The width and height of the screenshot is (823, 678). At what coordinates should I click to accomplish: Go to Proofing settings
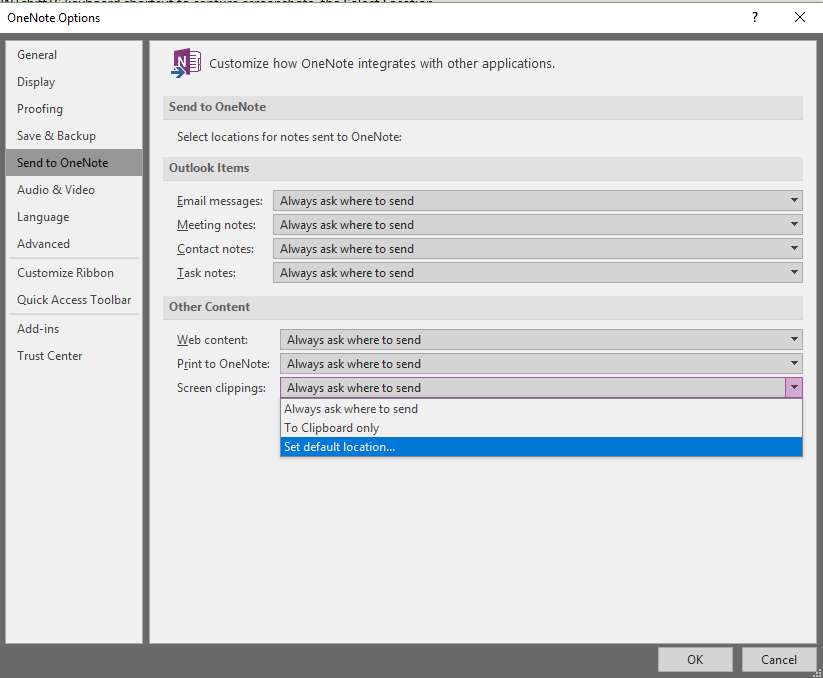[x=74, y=109]
